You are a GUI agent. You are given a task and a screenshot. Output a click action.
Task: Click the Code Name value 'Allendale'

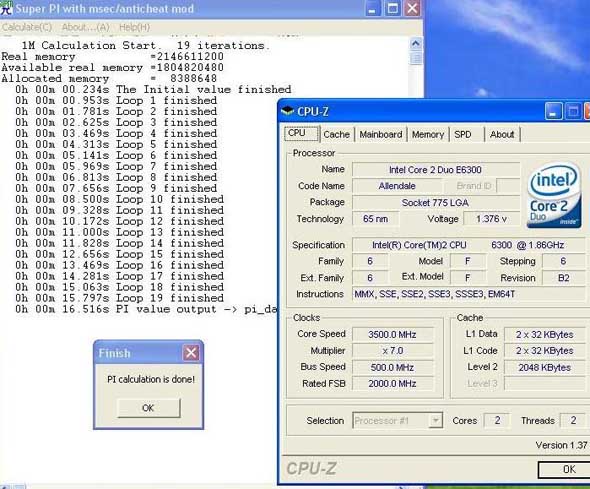[x=397, y=186]
